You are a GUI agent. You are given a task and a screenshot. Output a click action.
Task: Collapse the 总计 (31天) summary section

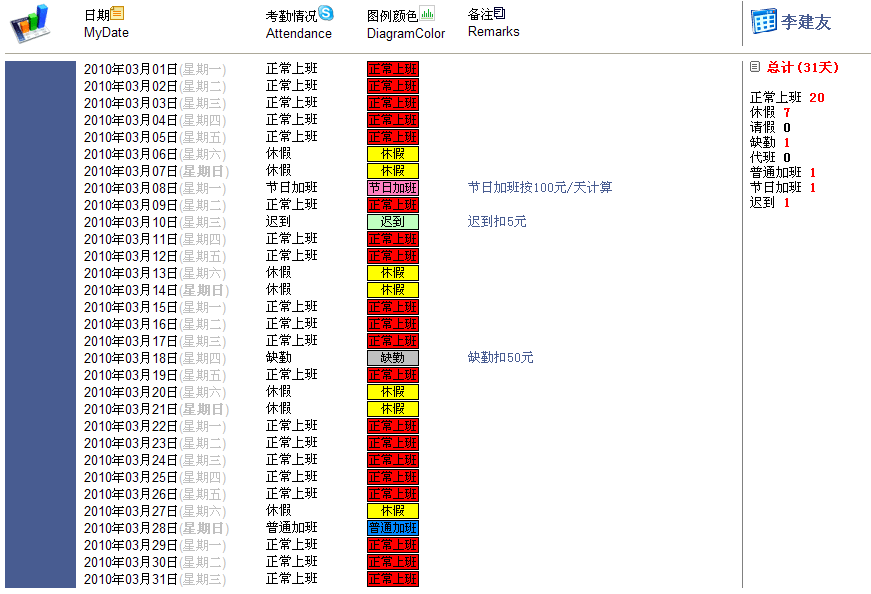click(755, 67)
